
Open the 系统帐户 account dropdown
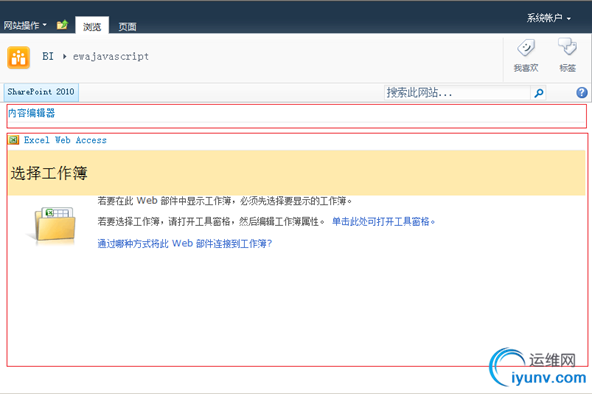[549, 18]
